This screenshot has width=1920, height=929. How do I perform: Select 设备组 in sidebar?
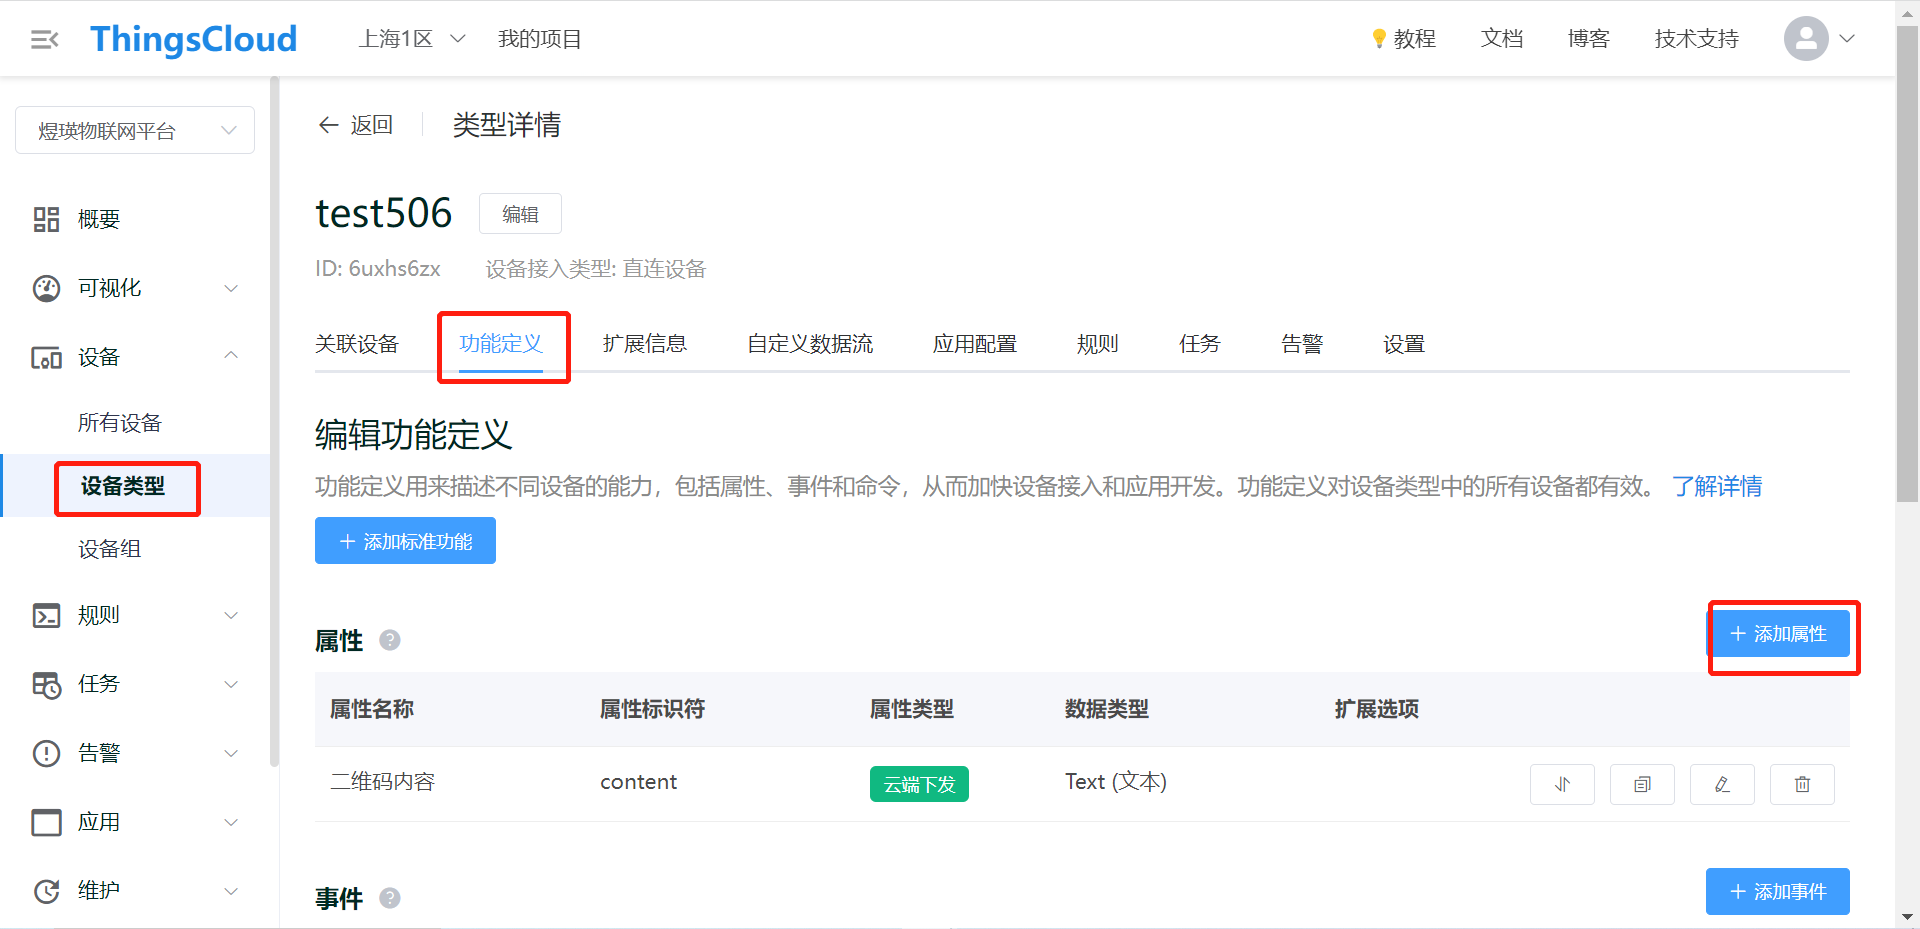point(110,549)
